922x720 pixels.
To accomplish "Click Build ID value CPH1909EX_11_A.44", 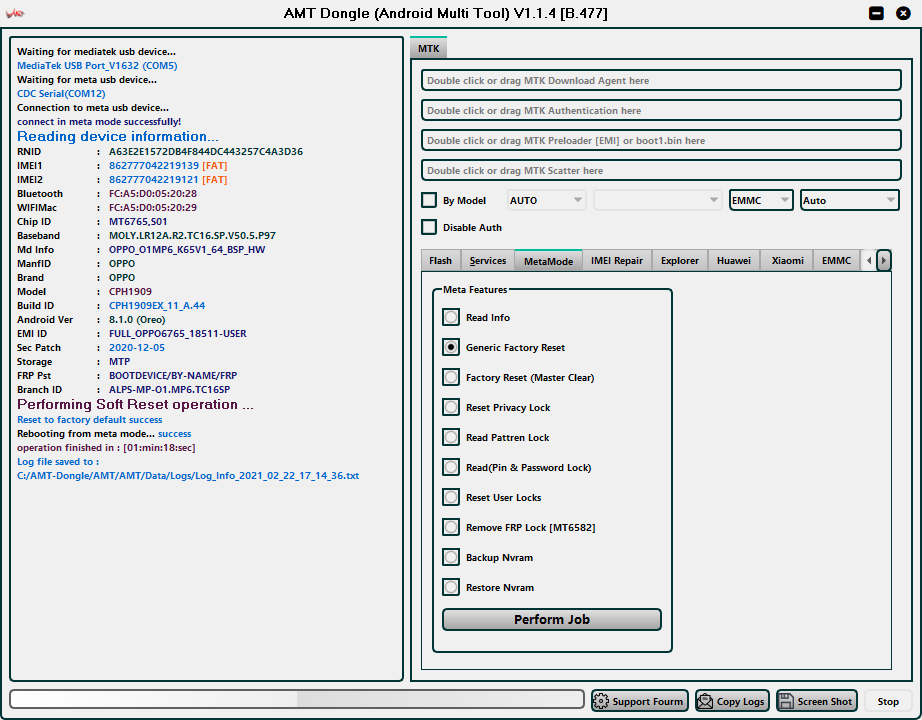I will pos(157,305).
